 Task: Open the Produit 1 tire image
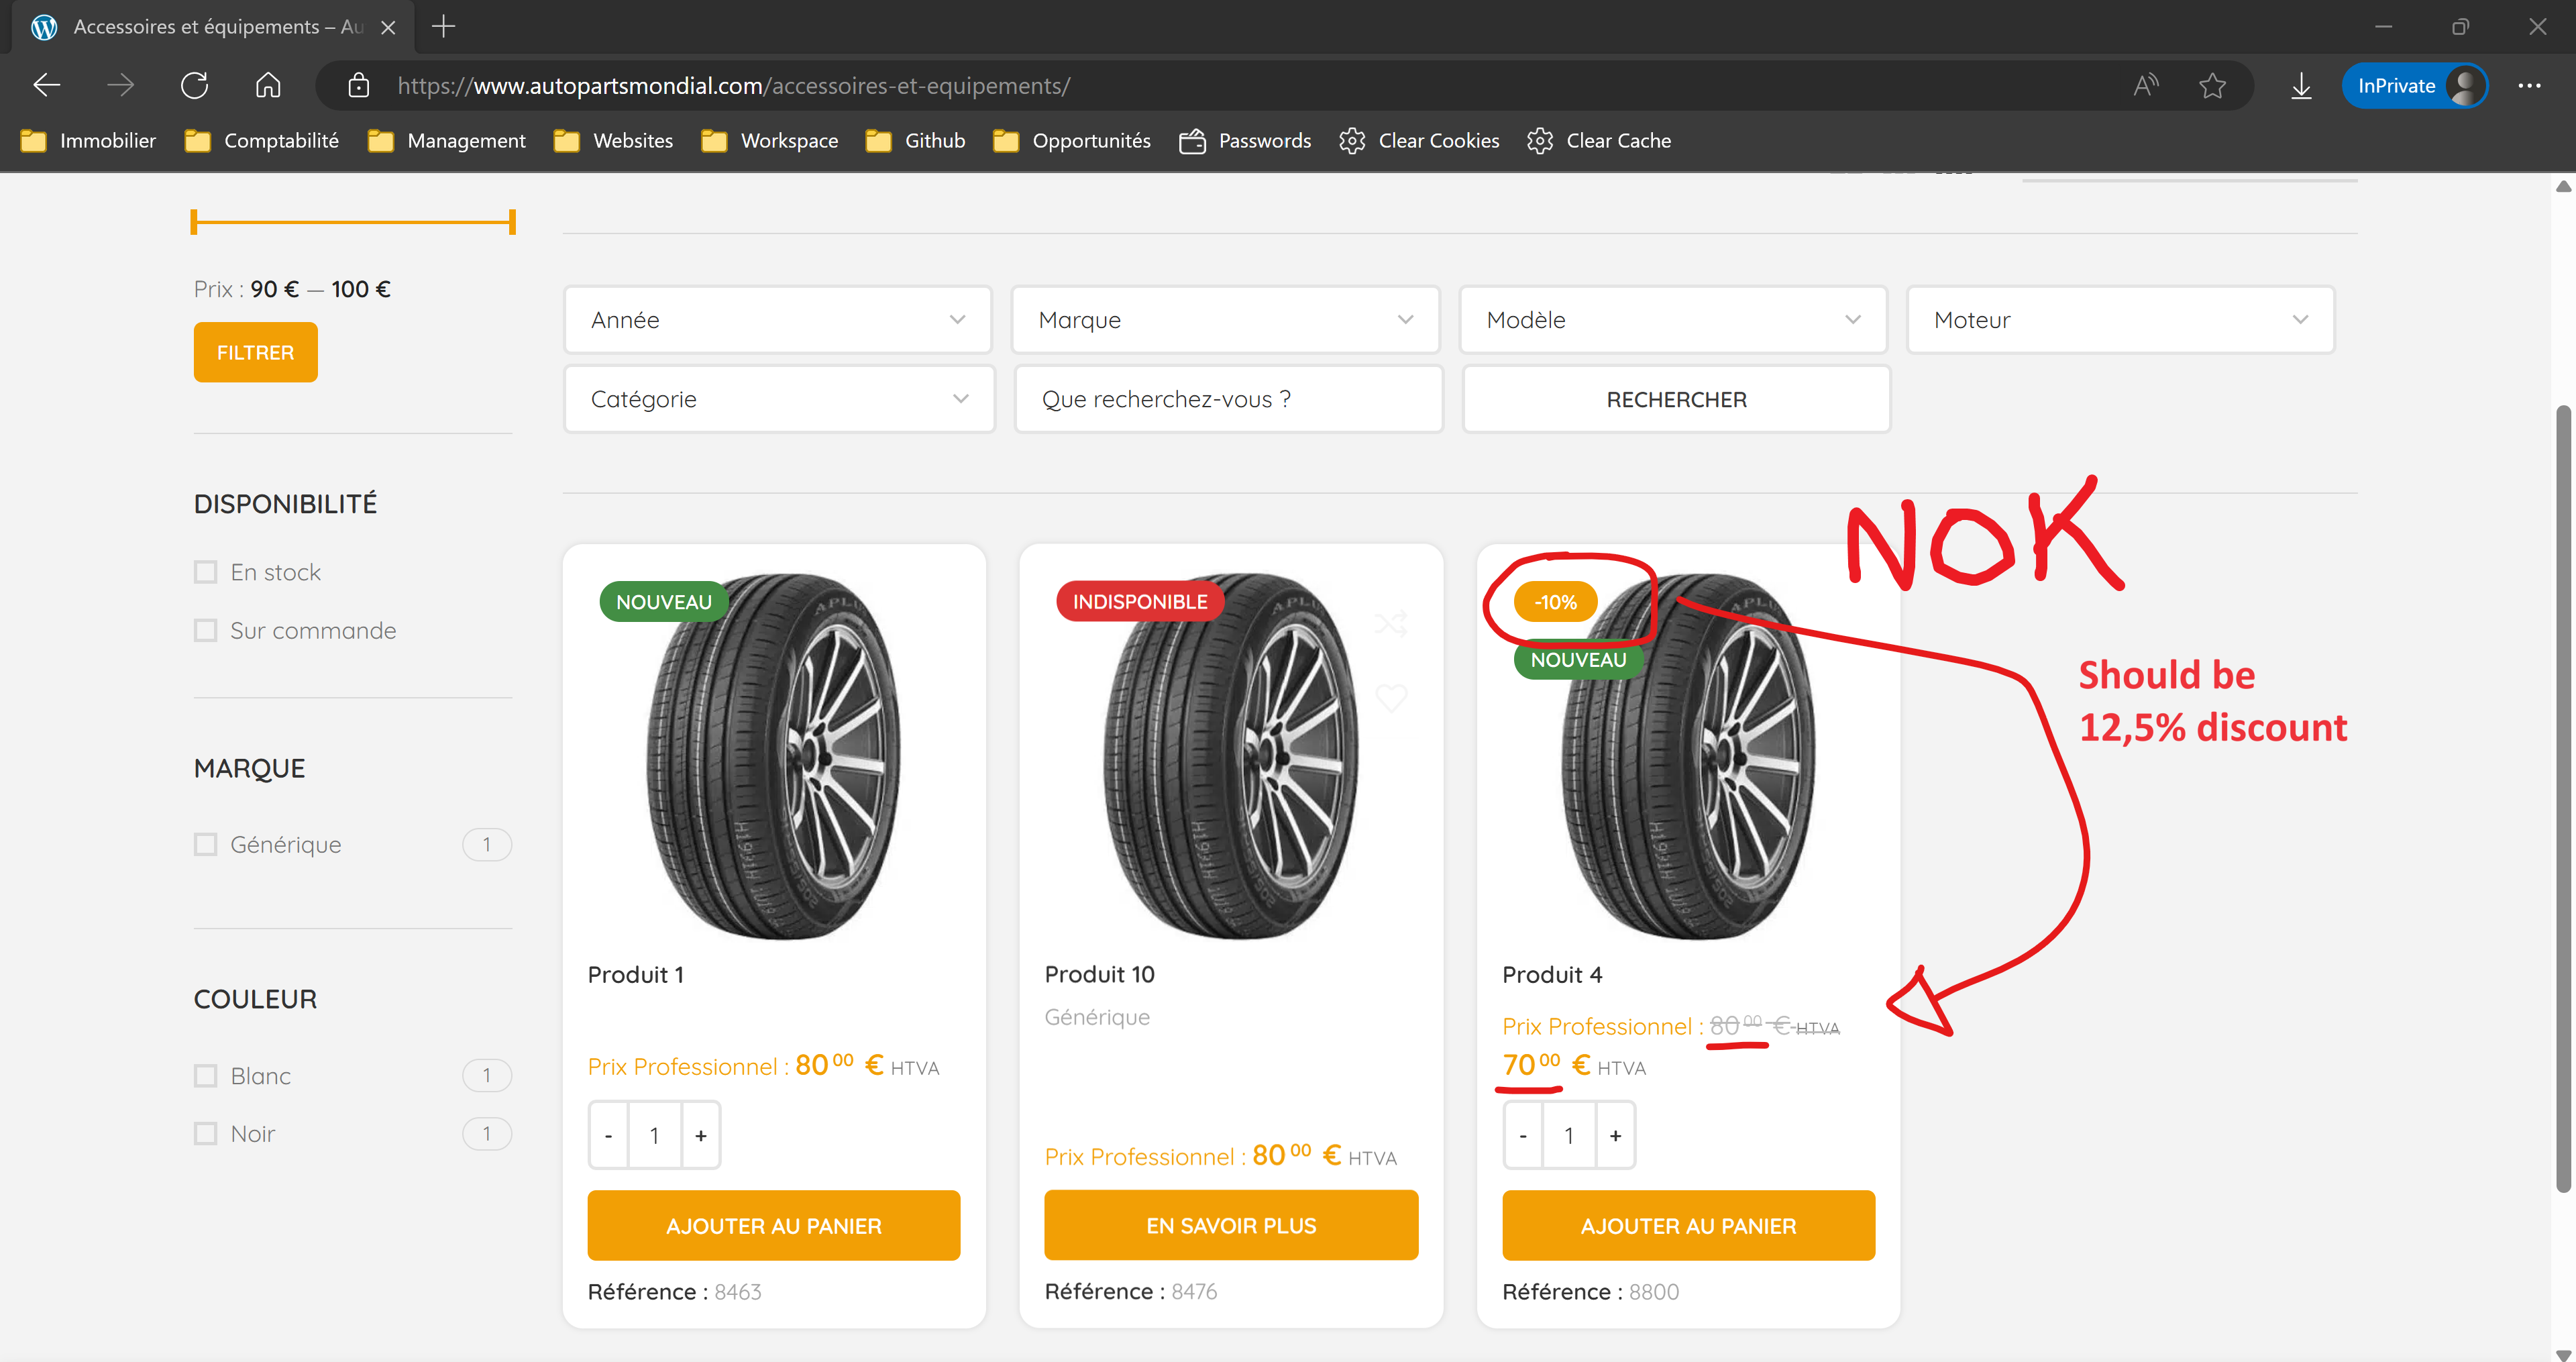(774, 757)
